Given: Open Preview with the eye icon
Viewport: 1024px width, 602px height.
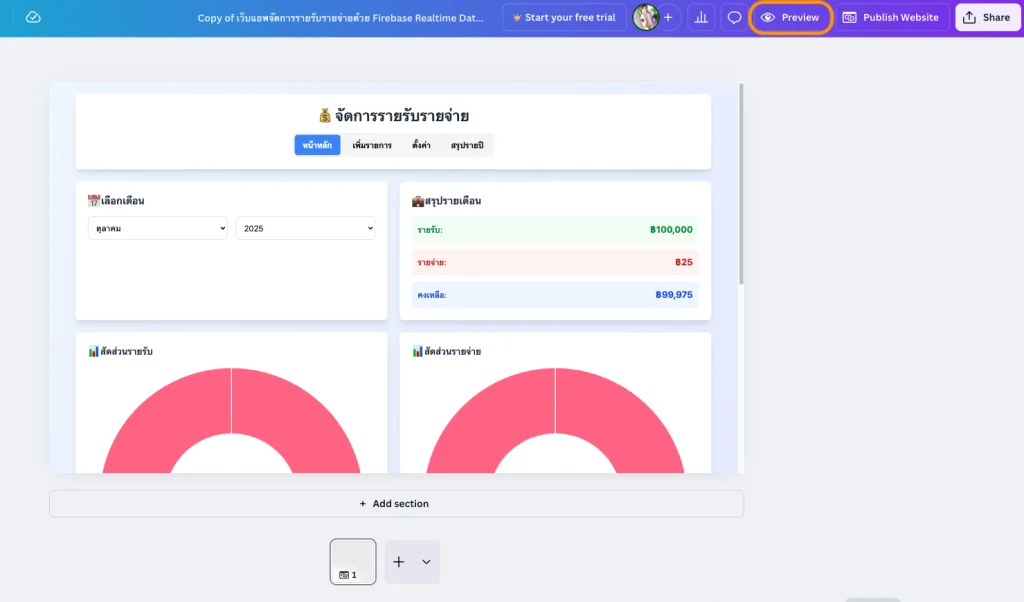Looking at the screenshot, I should [x=791, y=18].
